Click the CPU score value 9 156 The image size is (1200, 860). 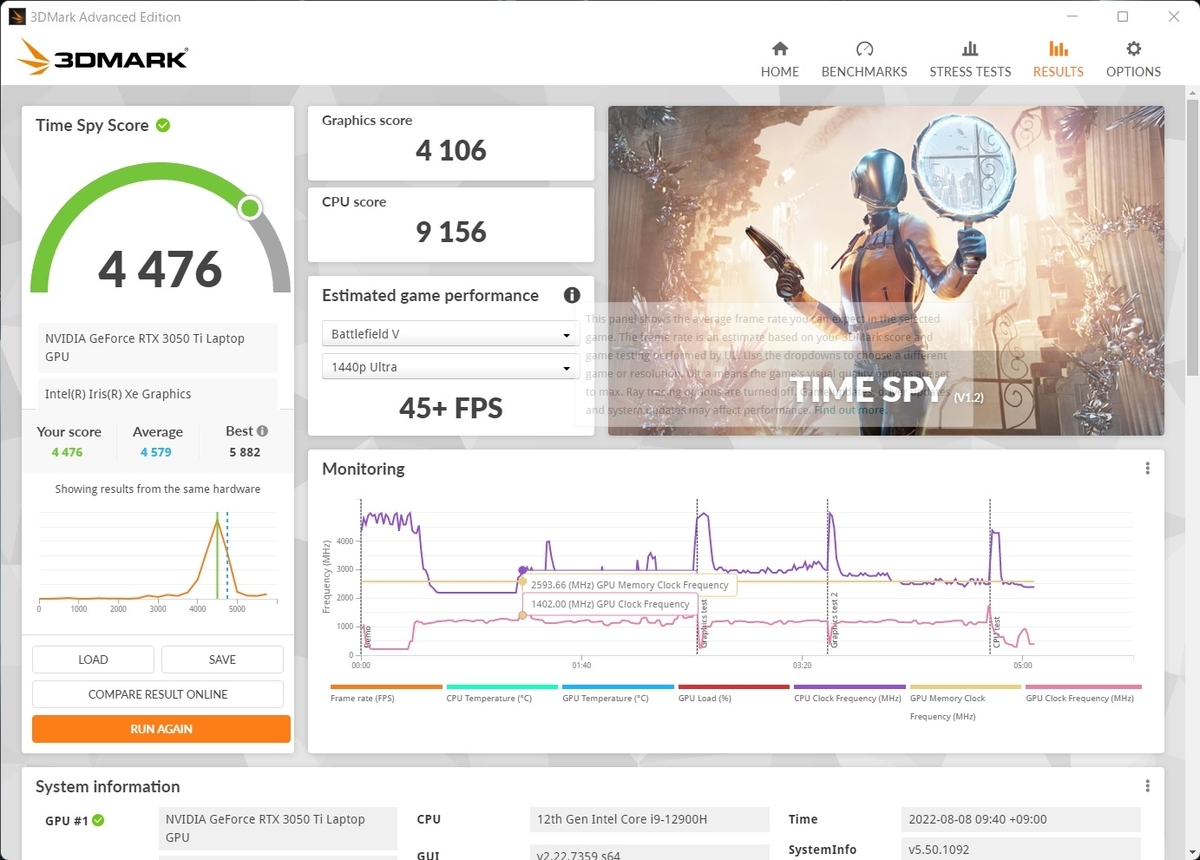(x=451, y=232)
